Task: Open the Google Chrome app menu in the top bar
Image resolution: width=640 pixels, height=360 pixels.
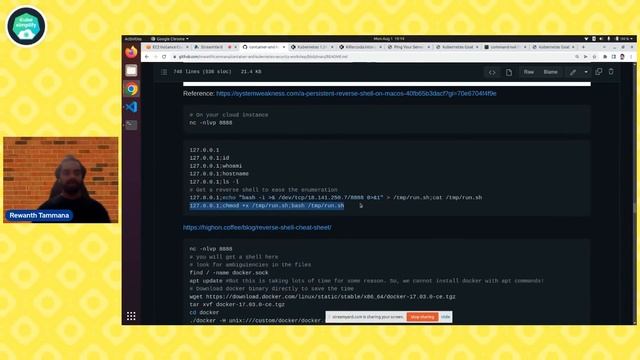Action: click(x=170, y=39)
